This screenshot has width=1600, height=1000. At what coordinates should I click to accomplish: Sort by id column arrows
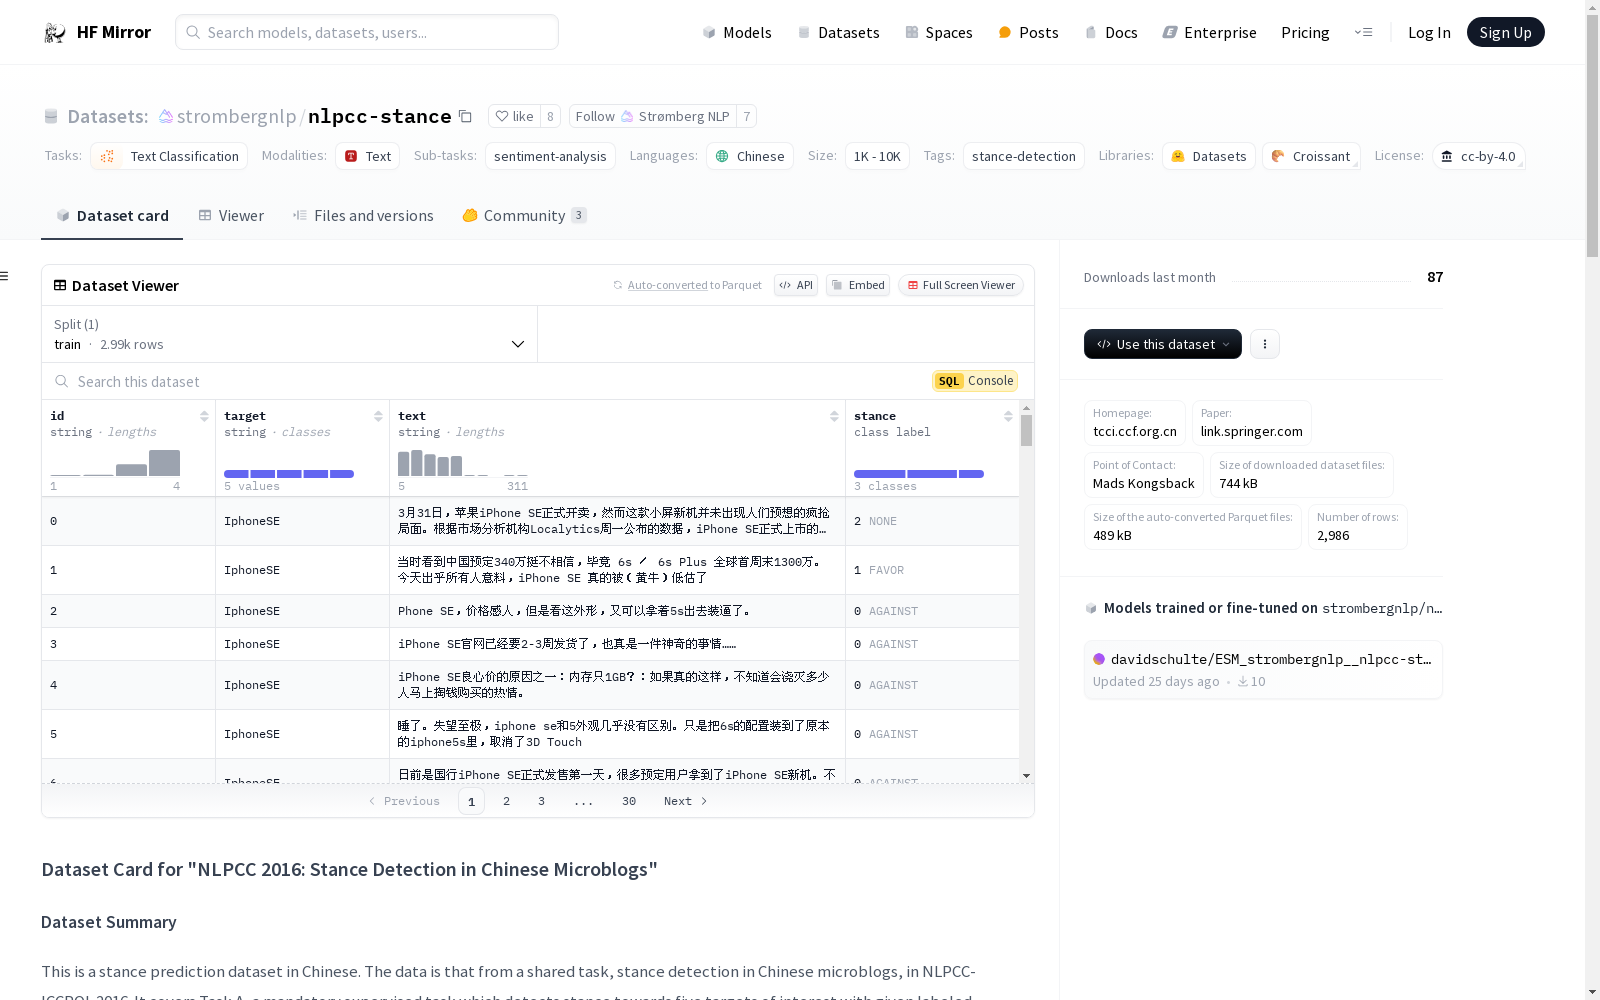point(204,416)
